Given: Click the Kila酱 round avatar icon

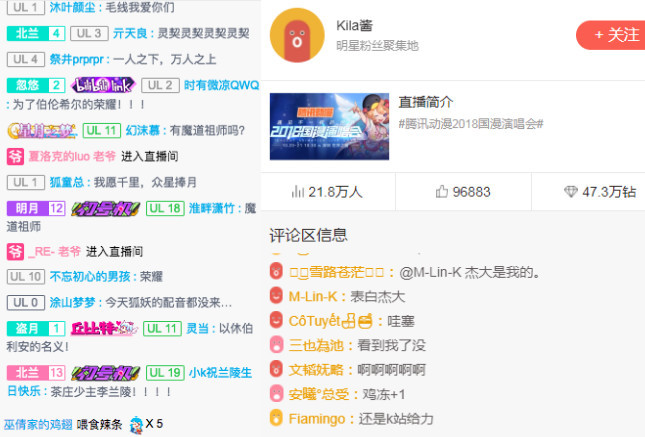Looking at the screenshot, I should (297, 35).
